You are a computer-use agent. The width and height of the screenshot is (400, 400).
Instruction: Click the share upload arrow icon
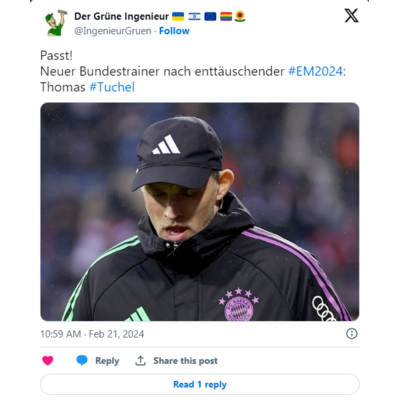pos(140,360)
